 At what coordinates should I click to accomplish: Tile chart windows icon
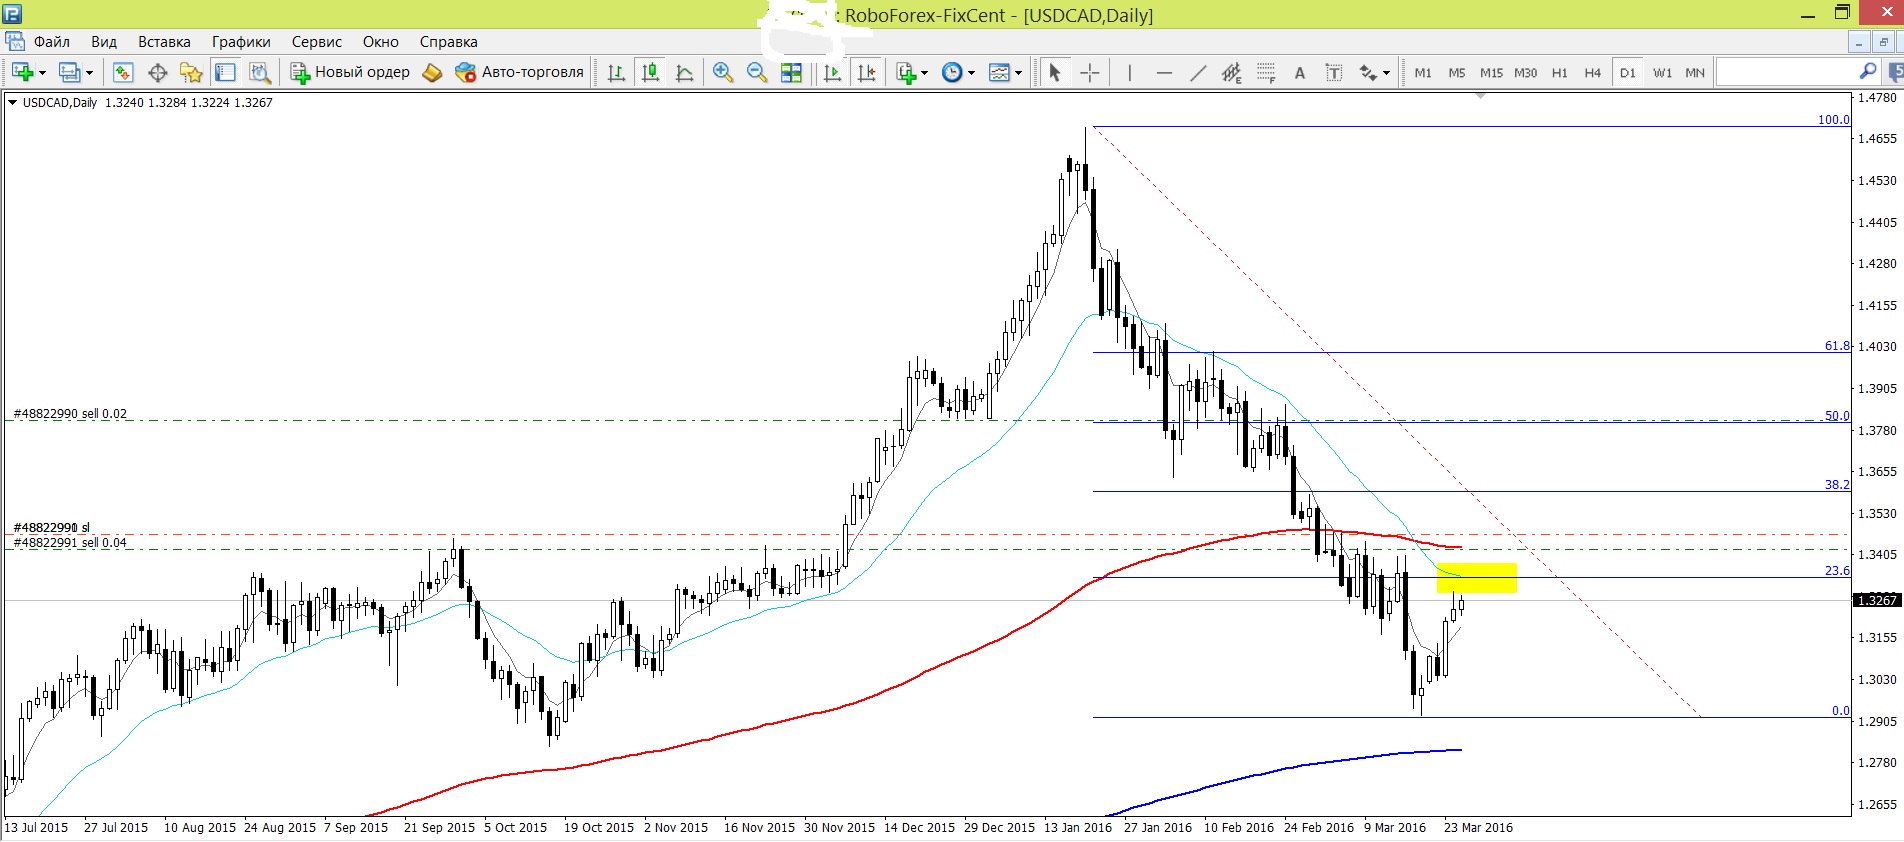tap(791, 72)
